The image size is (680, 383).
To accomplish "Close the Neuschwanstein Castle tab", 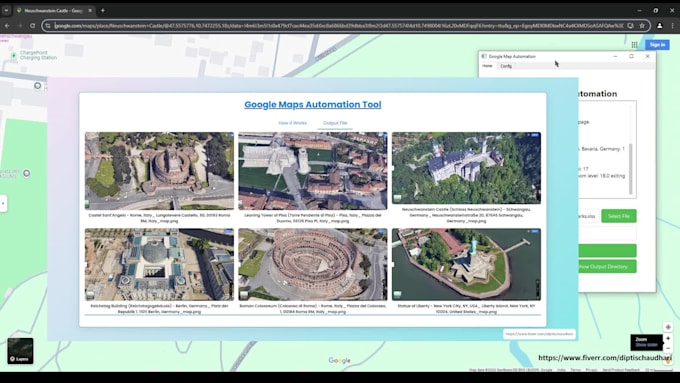I will point(90,10).
